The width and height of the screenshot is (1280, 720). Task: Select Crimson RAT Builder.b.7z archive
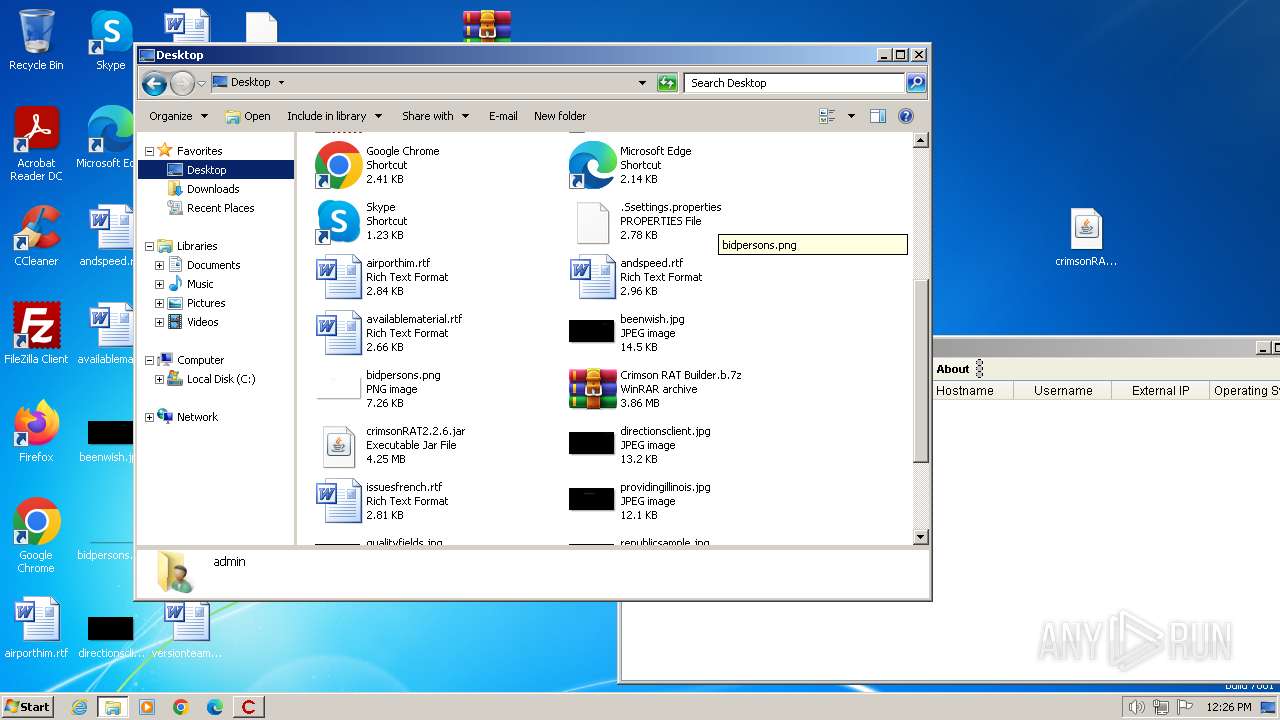point(656,389)
